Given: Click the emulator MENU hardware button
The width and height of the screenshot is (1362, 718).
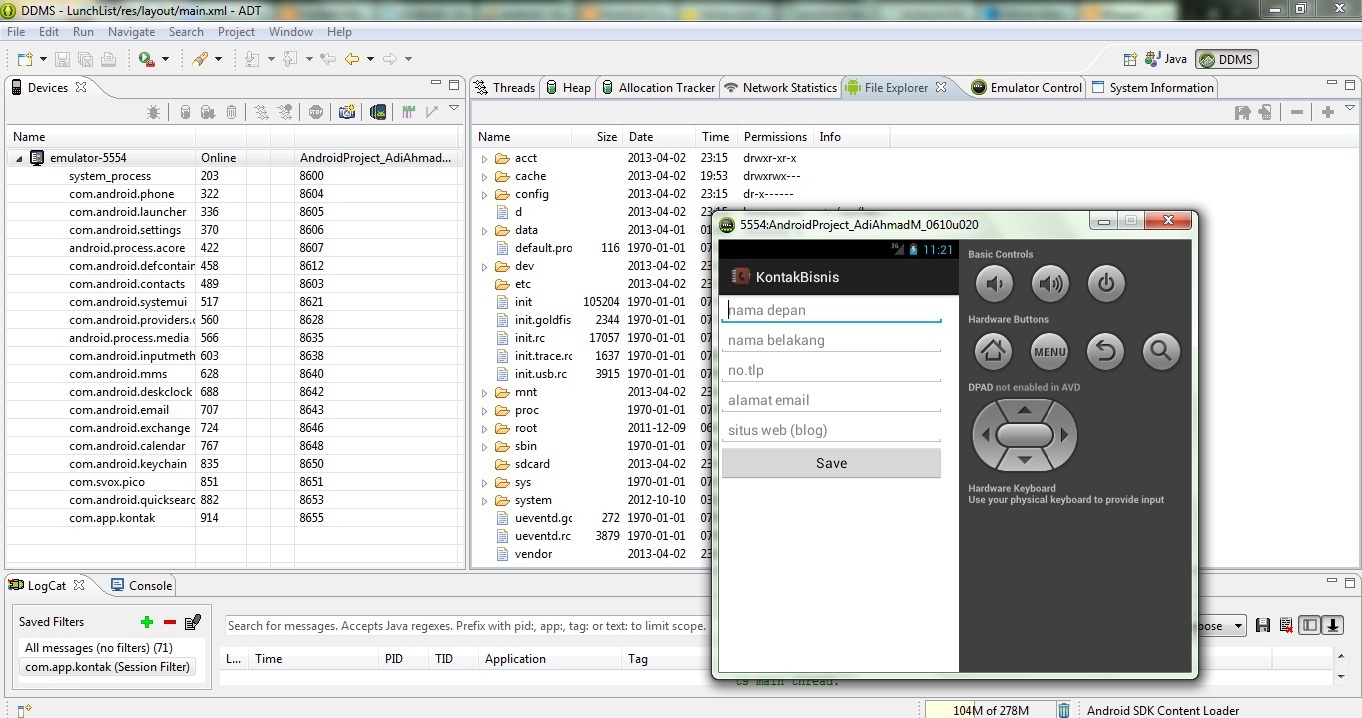Looking at the screenshot, I should [1049, 351].
